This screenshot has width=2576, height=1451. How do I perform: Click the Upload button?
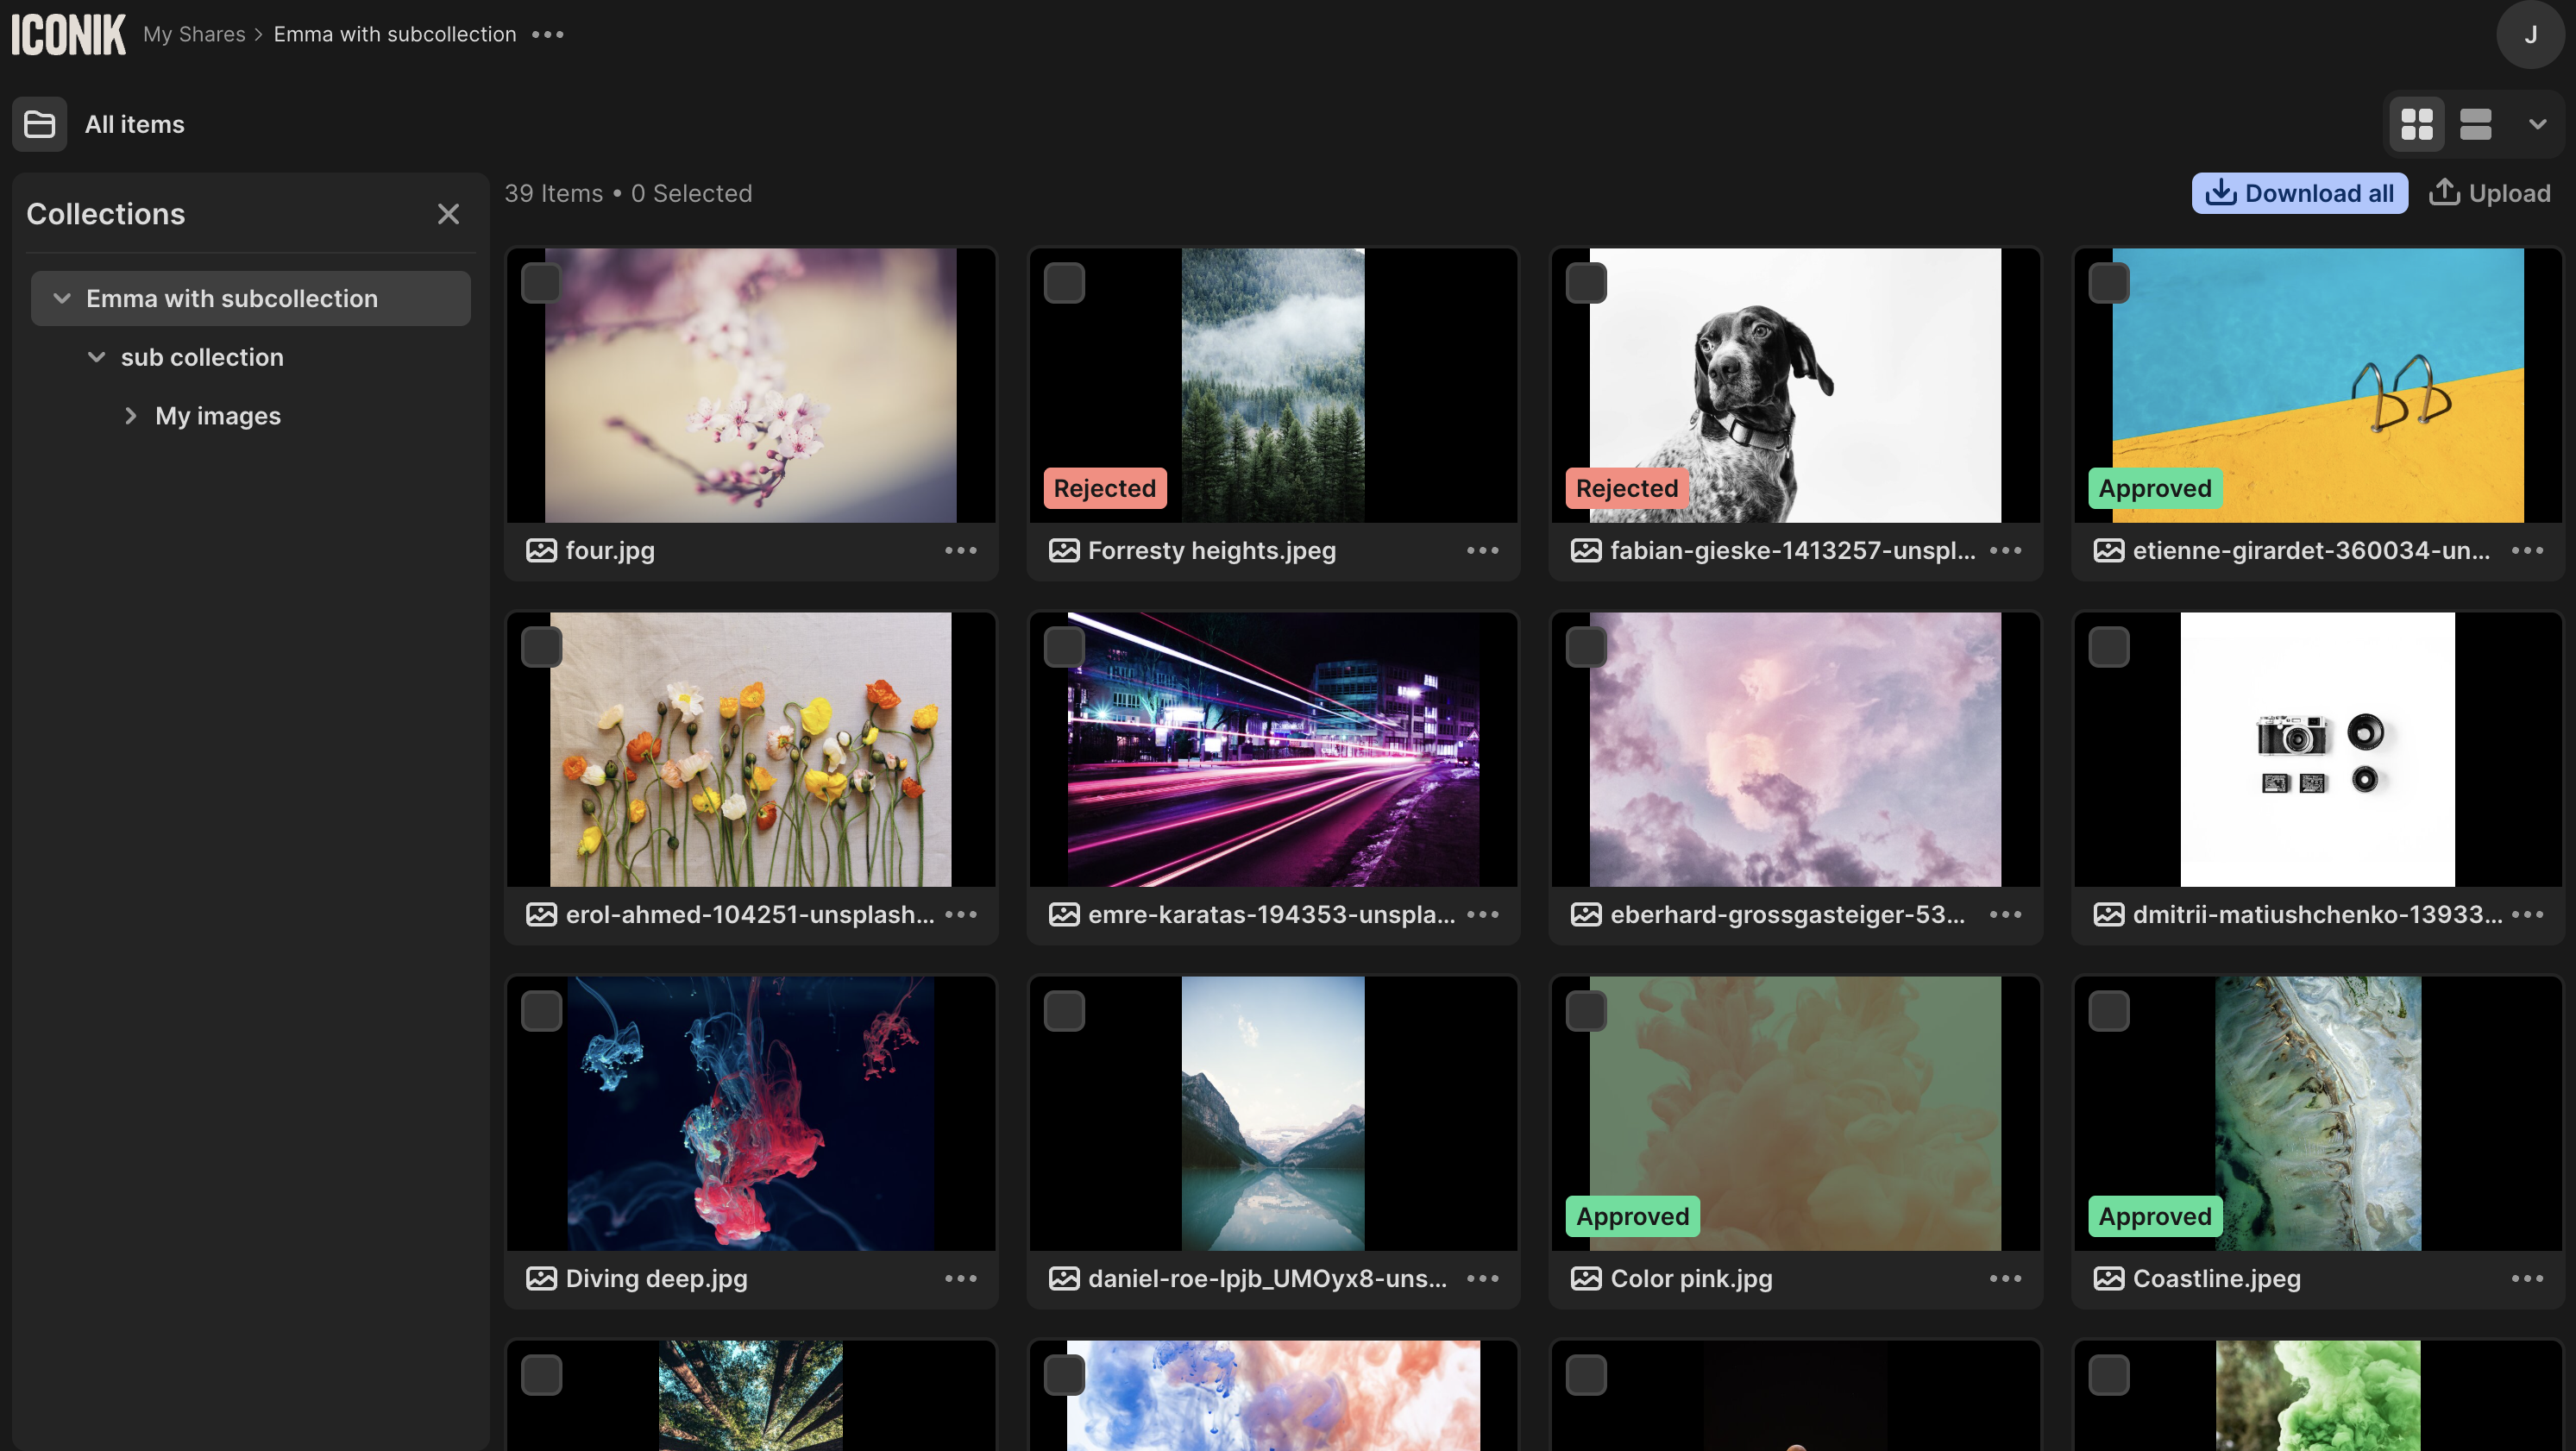(2489, 193)
